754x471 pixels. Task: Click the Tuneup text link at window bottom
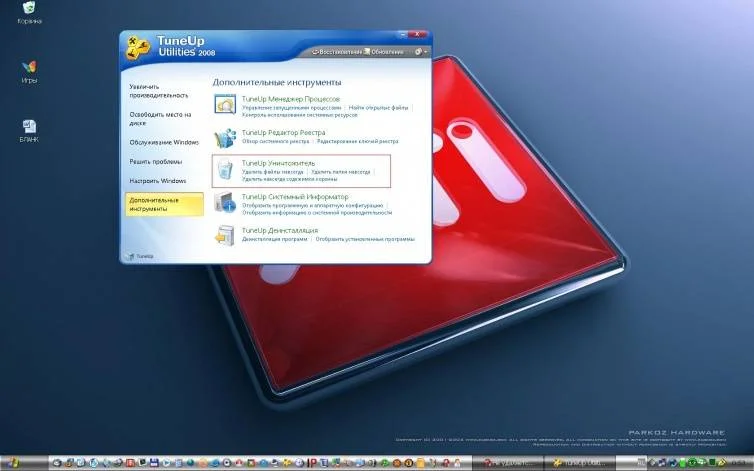click(145, 256)
